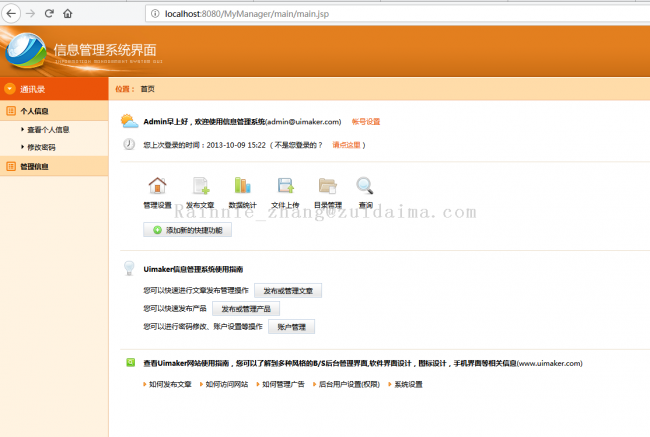Select 修改密码 in sidebar menu
650x437 pixels.
(x=41, y=147)
